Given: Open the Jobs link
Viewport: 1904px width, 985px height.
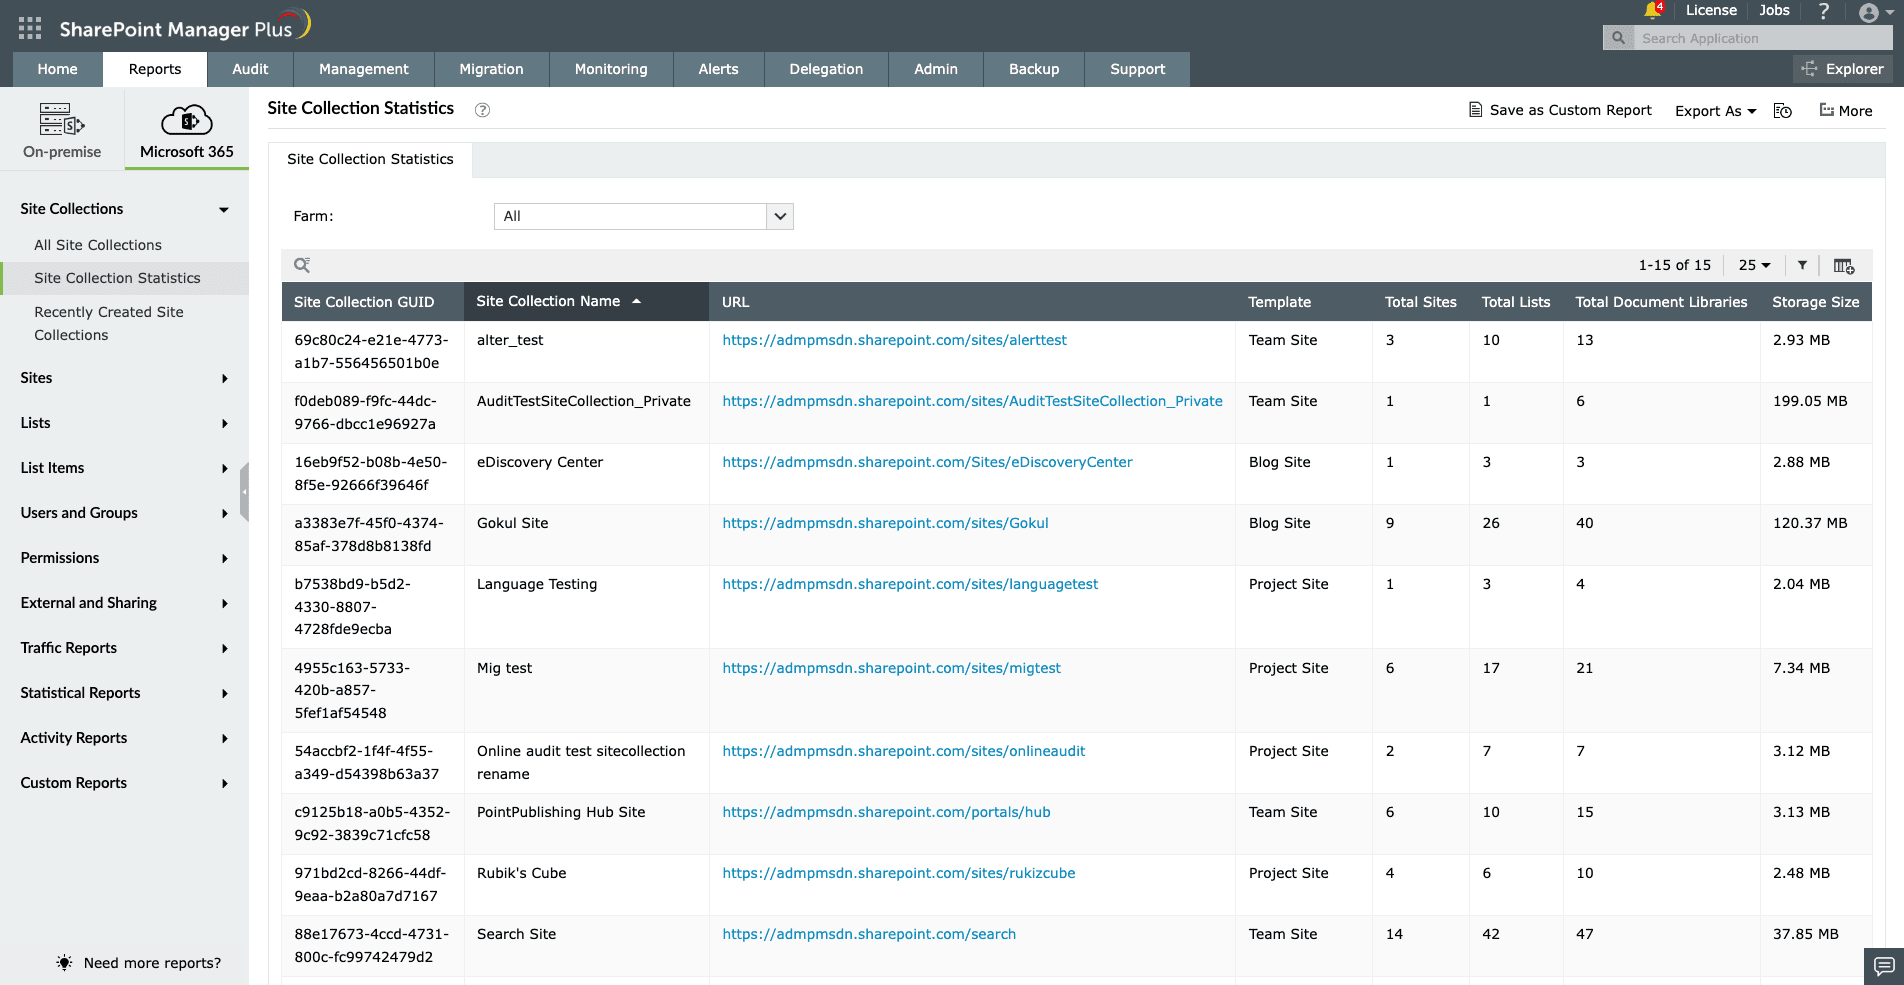Looking at the screenshot, I should 1775,11.
